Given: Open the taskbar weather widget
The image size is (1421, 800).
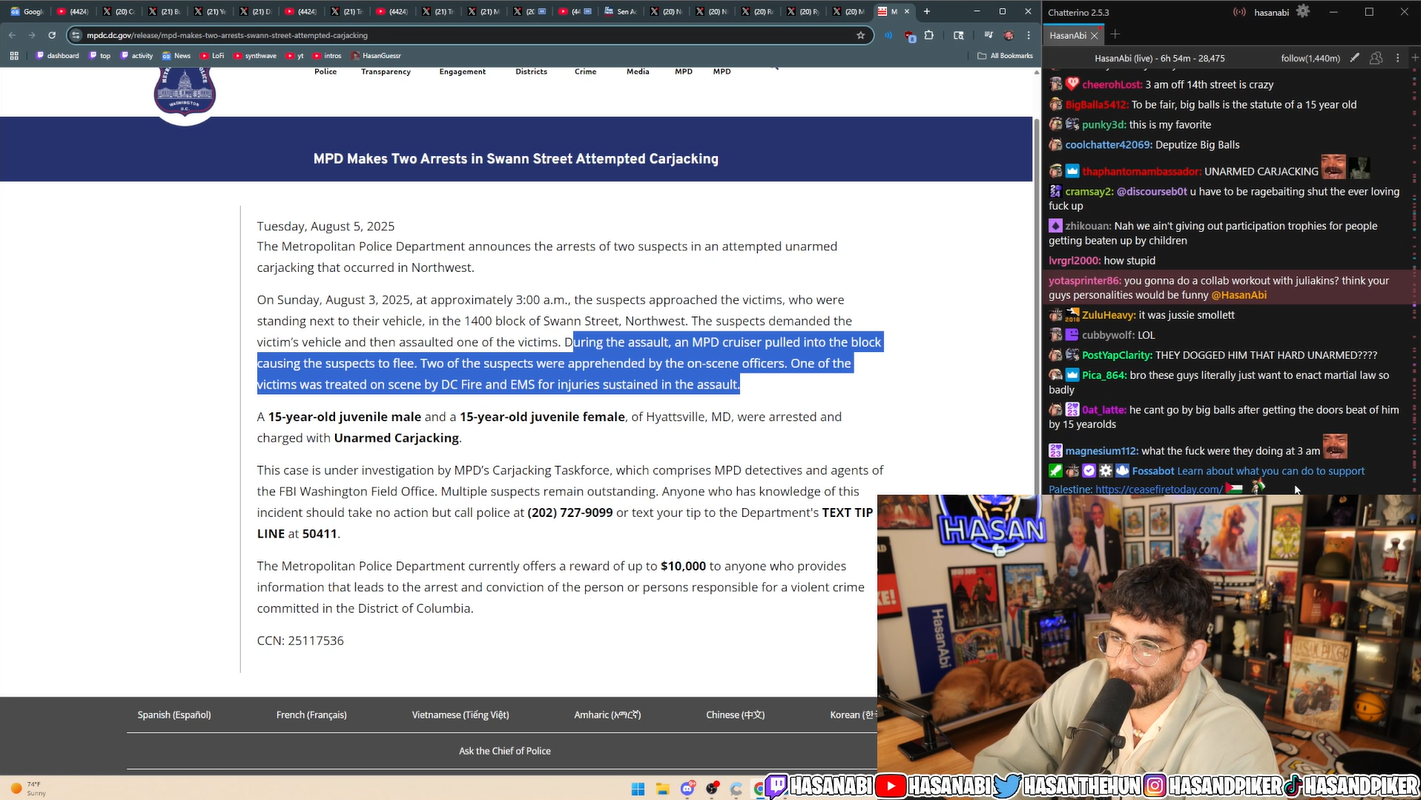Looking at the screenshot, I should 28,788.
